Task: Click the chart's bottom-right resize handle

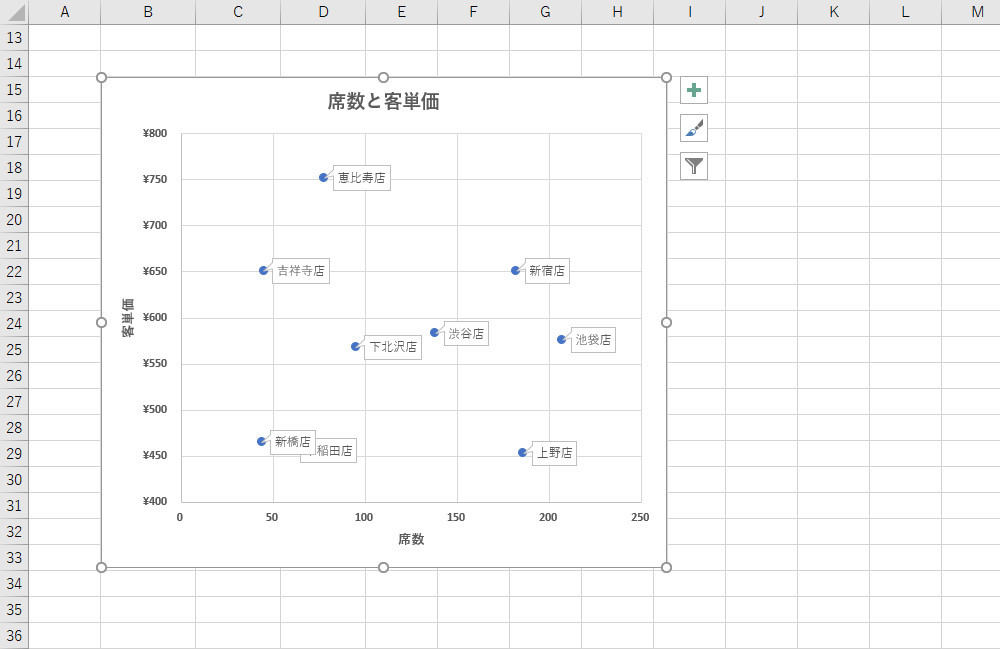Action: click(x=666, y=567)
